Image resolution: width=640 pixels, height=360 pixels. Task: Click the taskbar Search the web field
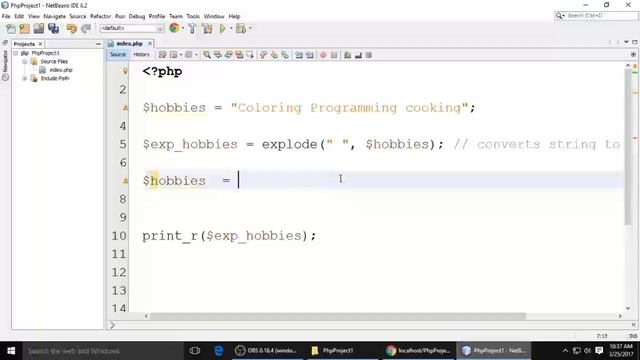(103, 351)
